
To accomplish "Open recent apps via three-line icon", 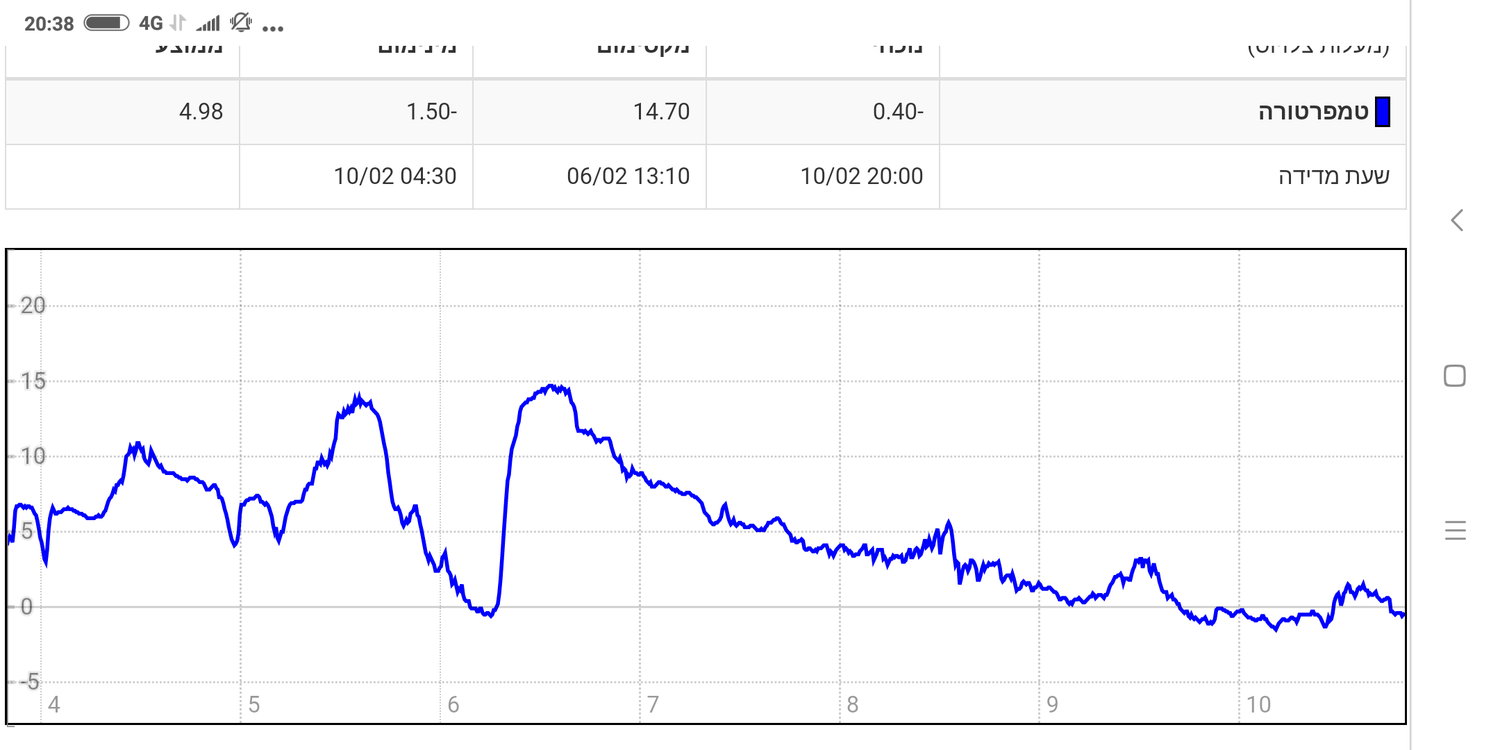I will coord(1455,531).
